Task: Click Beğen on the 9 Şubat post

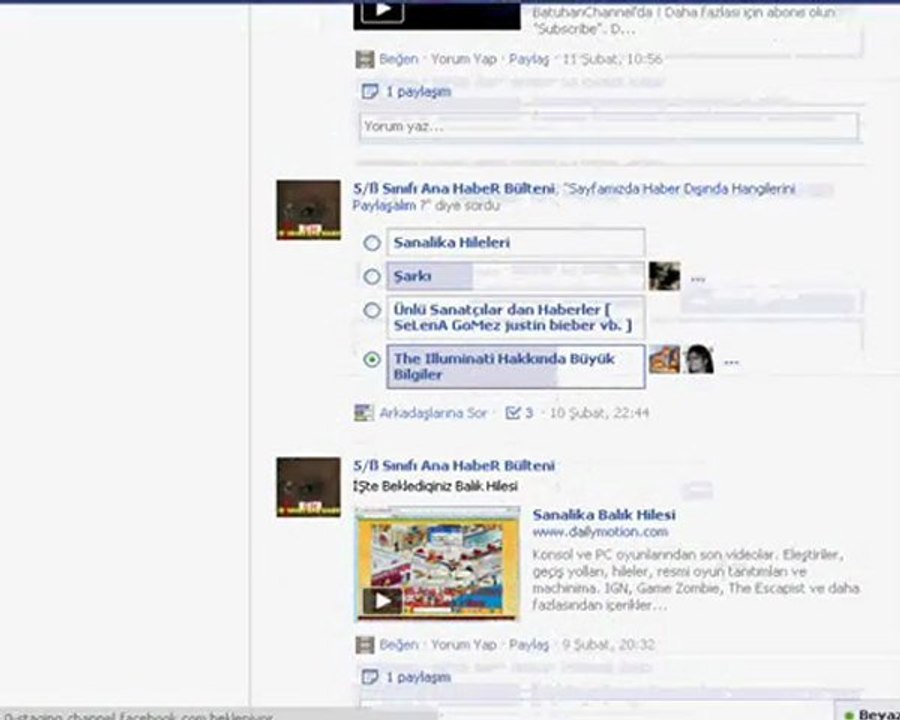Action: tap(398, 645)
